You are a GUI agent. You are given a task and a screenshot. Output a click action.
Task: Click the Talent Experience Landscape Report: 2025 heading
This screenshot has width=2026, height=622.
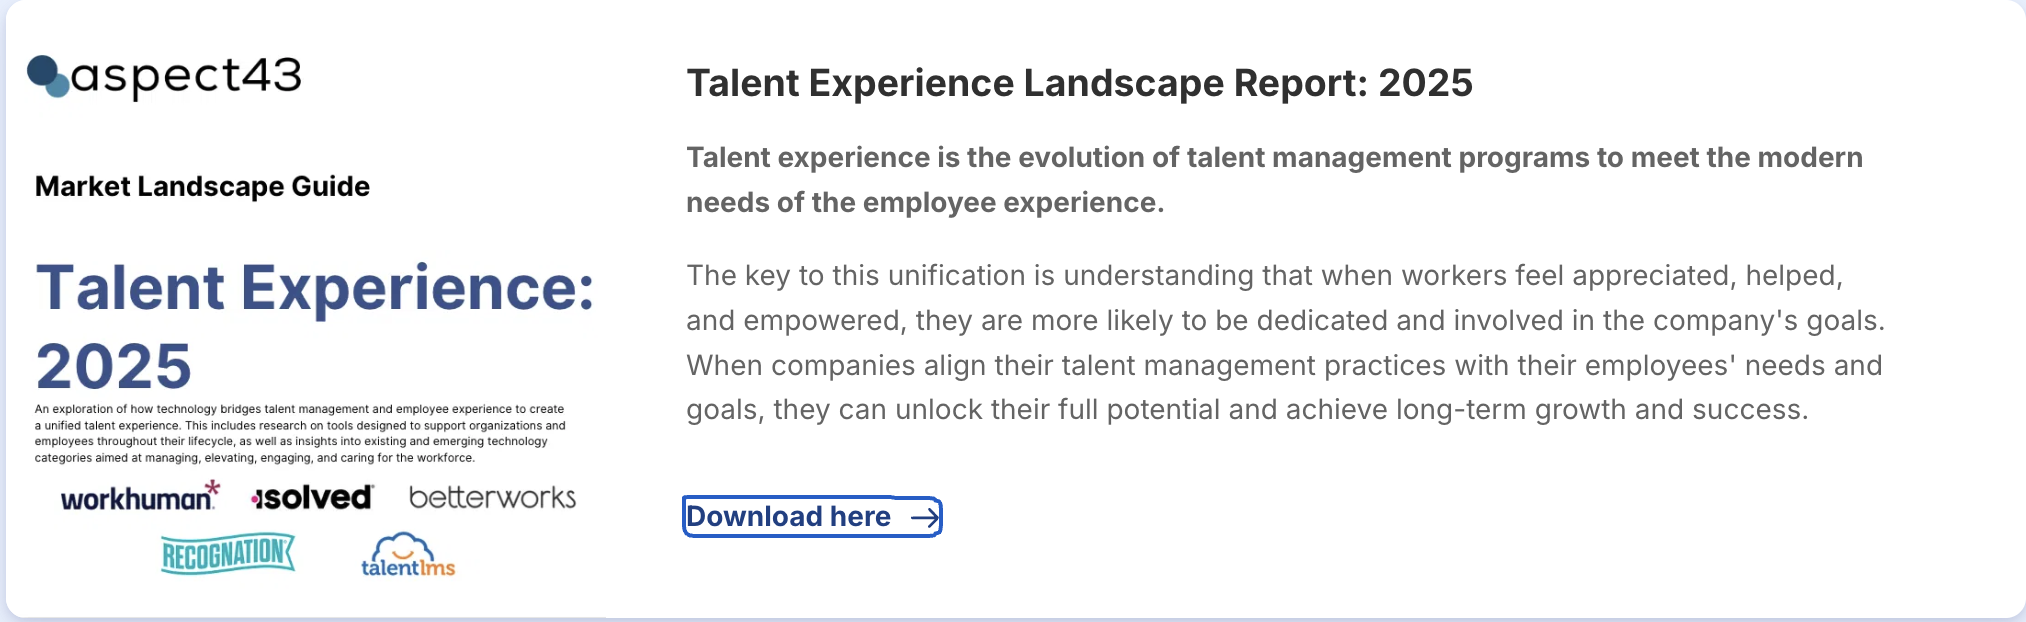click(1079, 83)
